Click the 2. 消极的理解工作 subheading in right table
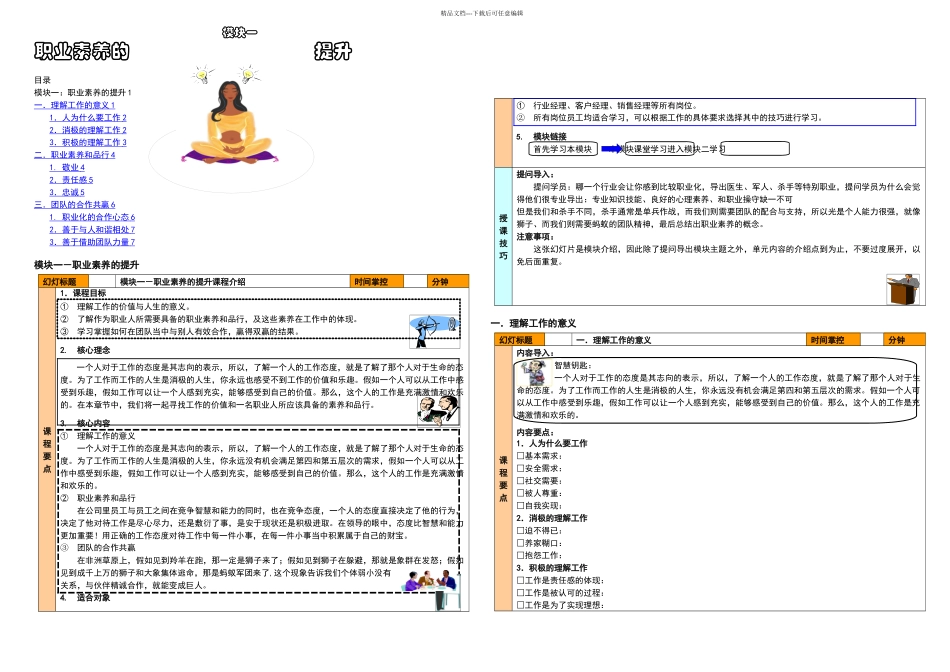 [551, 518]
